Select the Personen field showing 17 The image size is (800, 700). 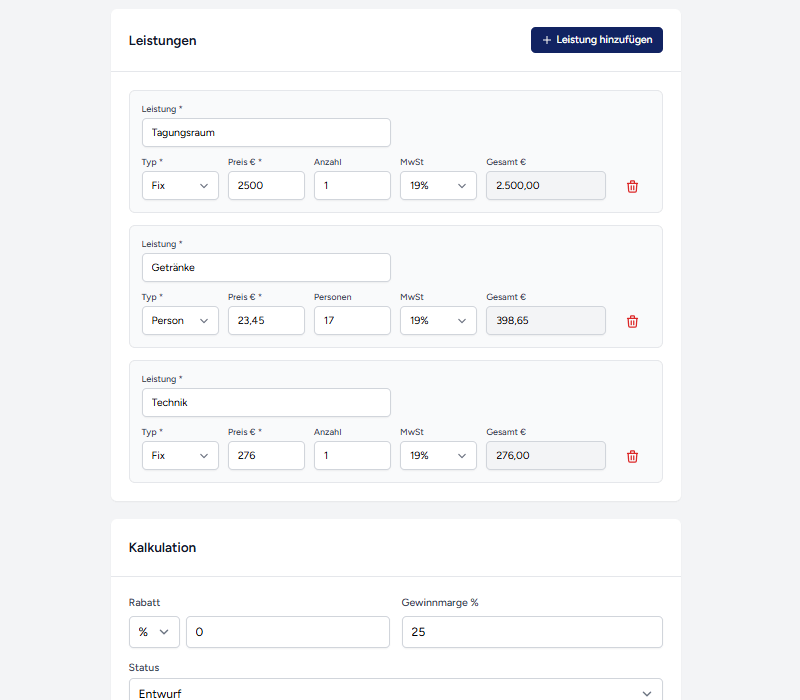pos(352,320)
